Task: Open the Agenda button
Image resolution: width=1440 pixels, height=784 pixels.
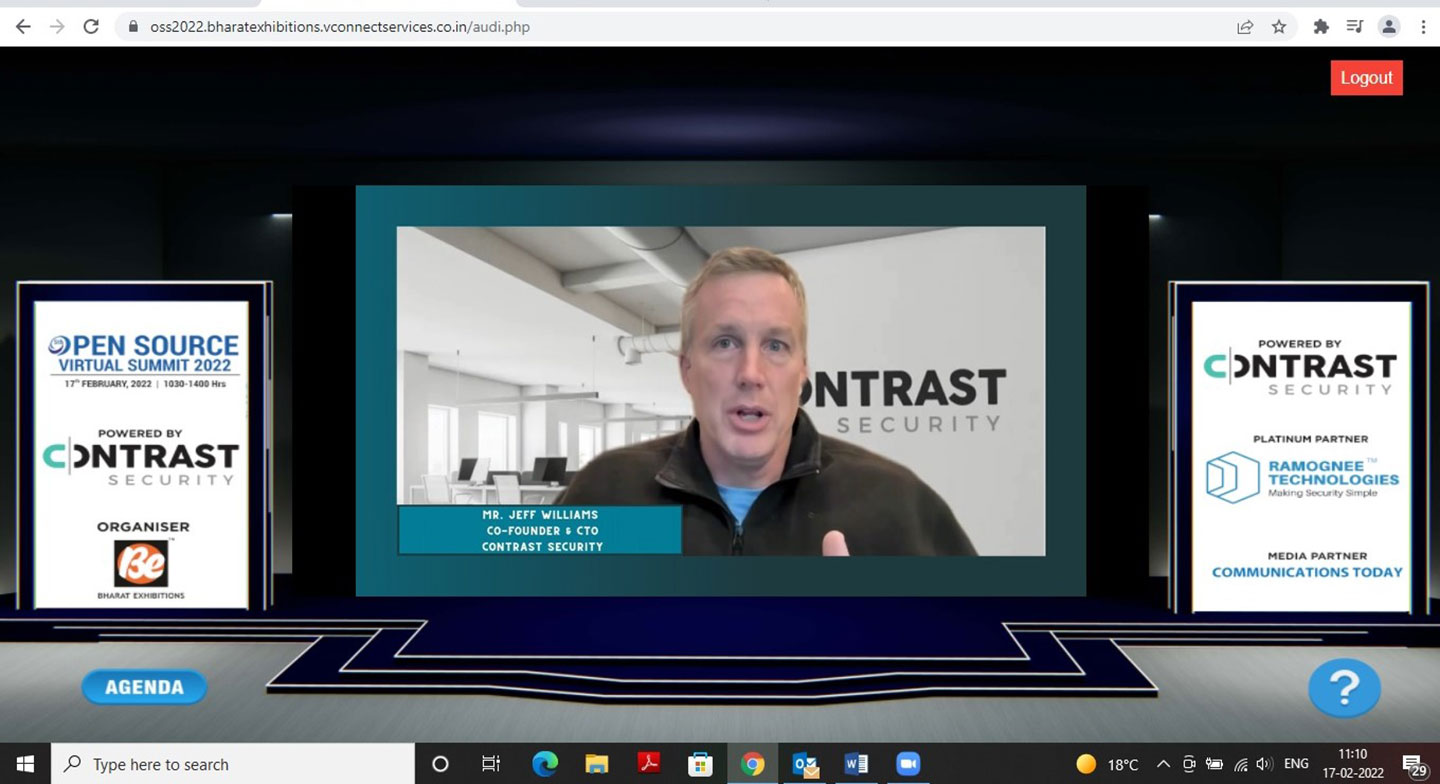Action: click(x=144, y=687)
